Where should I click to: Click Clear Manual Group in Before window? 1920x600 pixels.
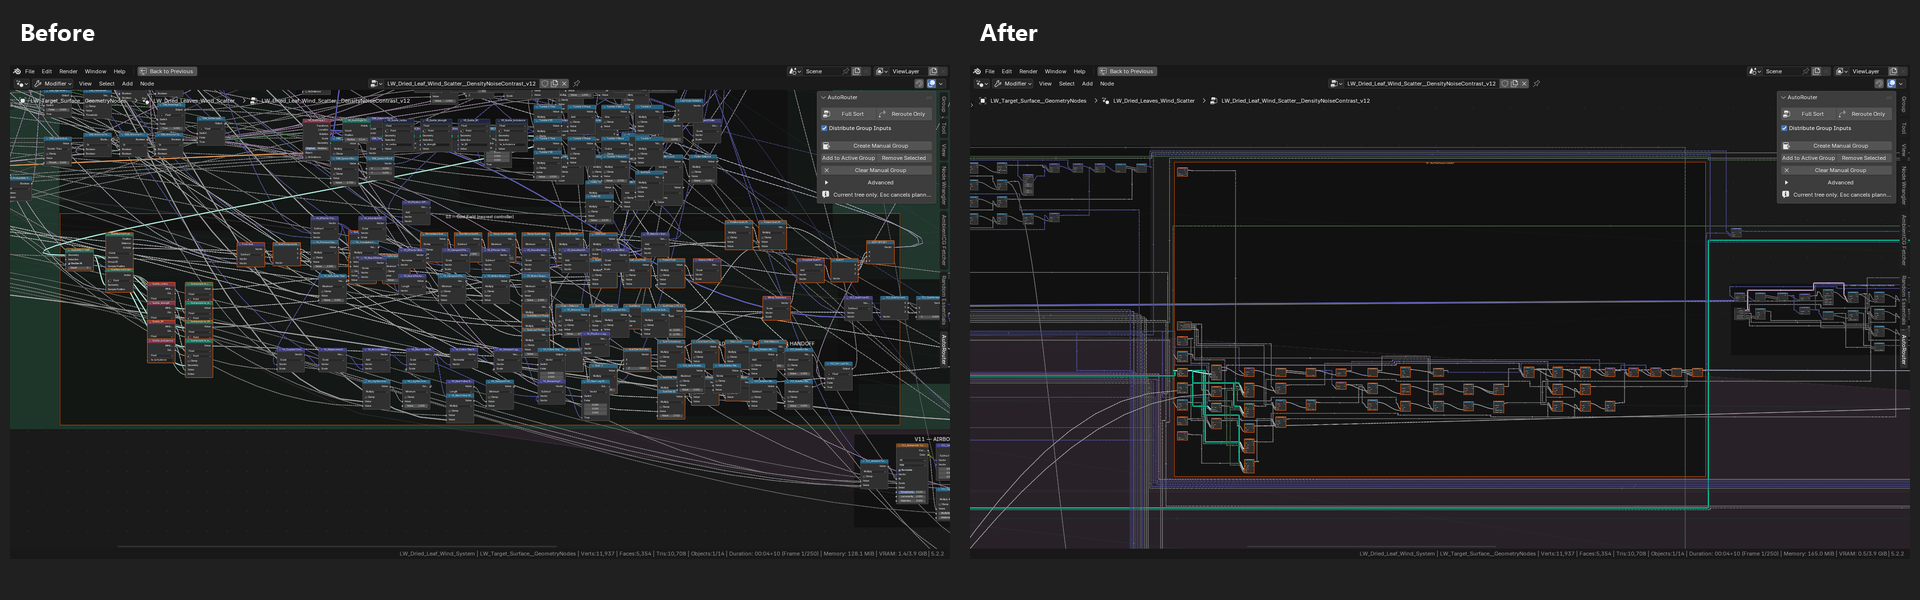click(876, 170)
